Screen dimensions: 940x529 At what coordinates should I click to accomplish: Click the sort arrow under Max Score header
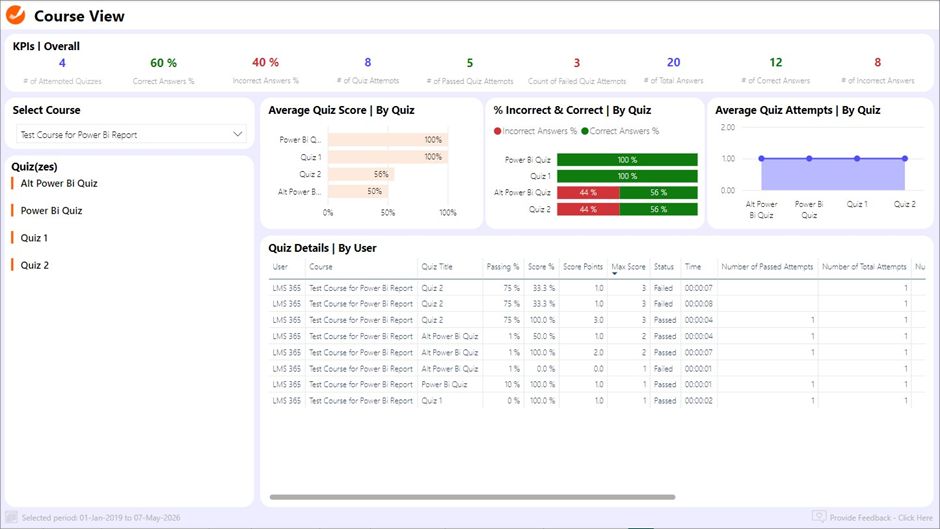click(614, 274)
